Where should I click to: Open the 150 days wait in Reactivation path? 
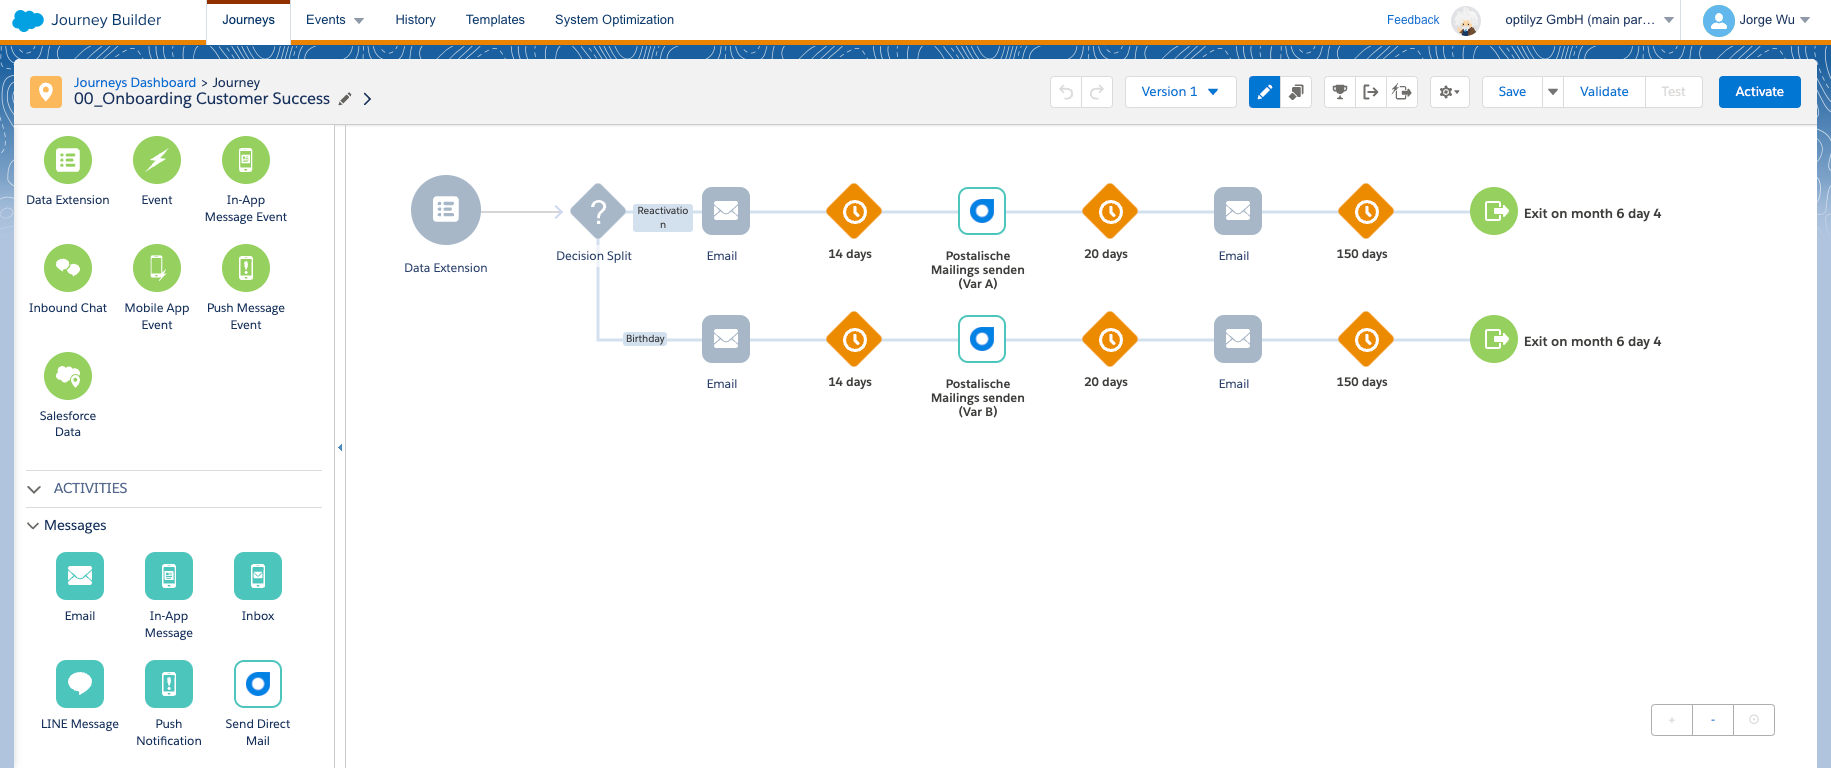pyautogui.click(x=1366, y=211)
